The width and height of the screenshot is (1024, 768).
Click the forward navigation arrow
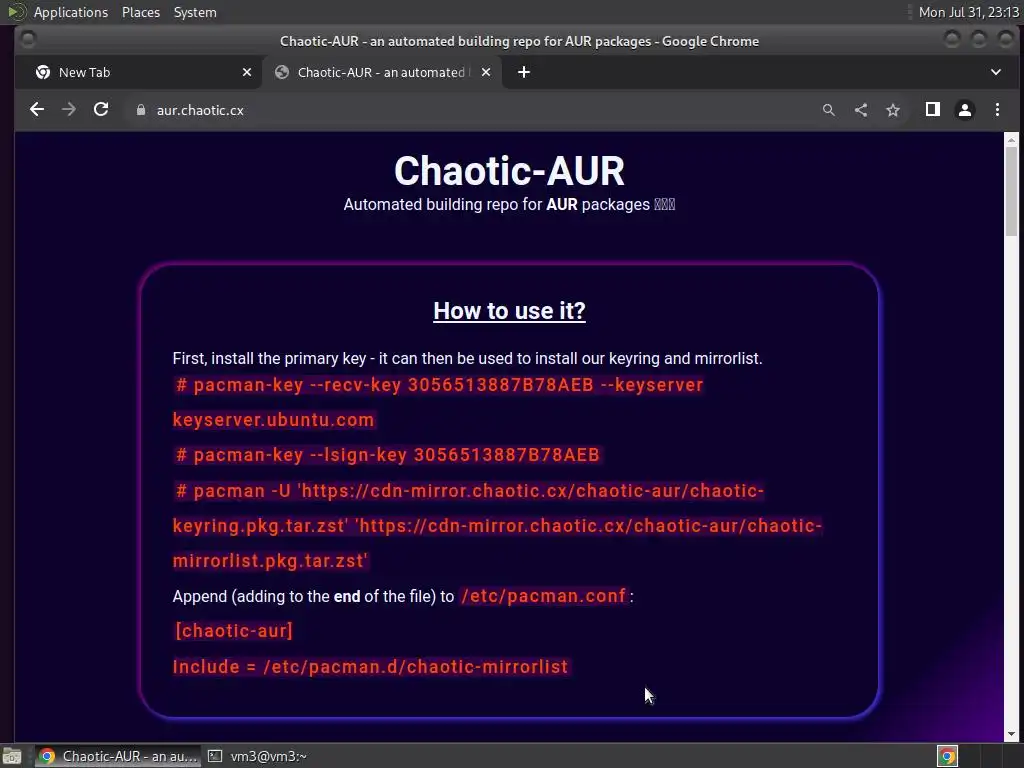click(69, 110)
